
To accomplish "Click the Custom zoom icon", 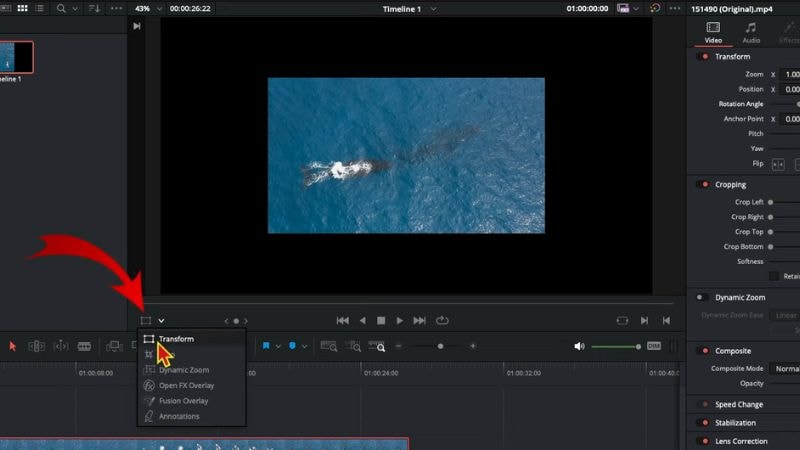I will click(x=377, y=346).
